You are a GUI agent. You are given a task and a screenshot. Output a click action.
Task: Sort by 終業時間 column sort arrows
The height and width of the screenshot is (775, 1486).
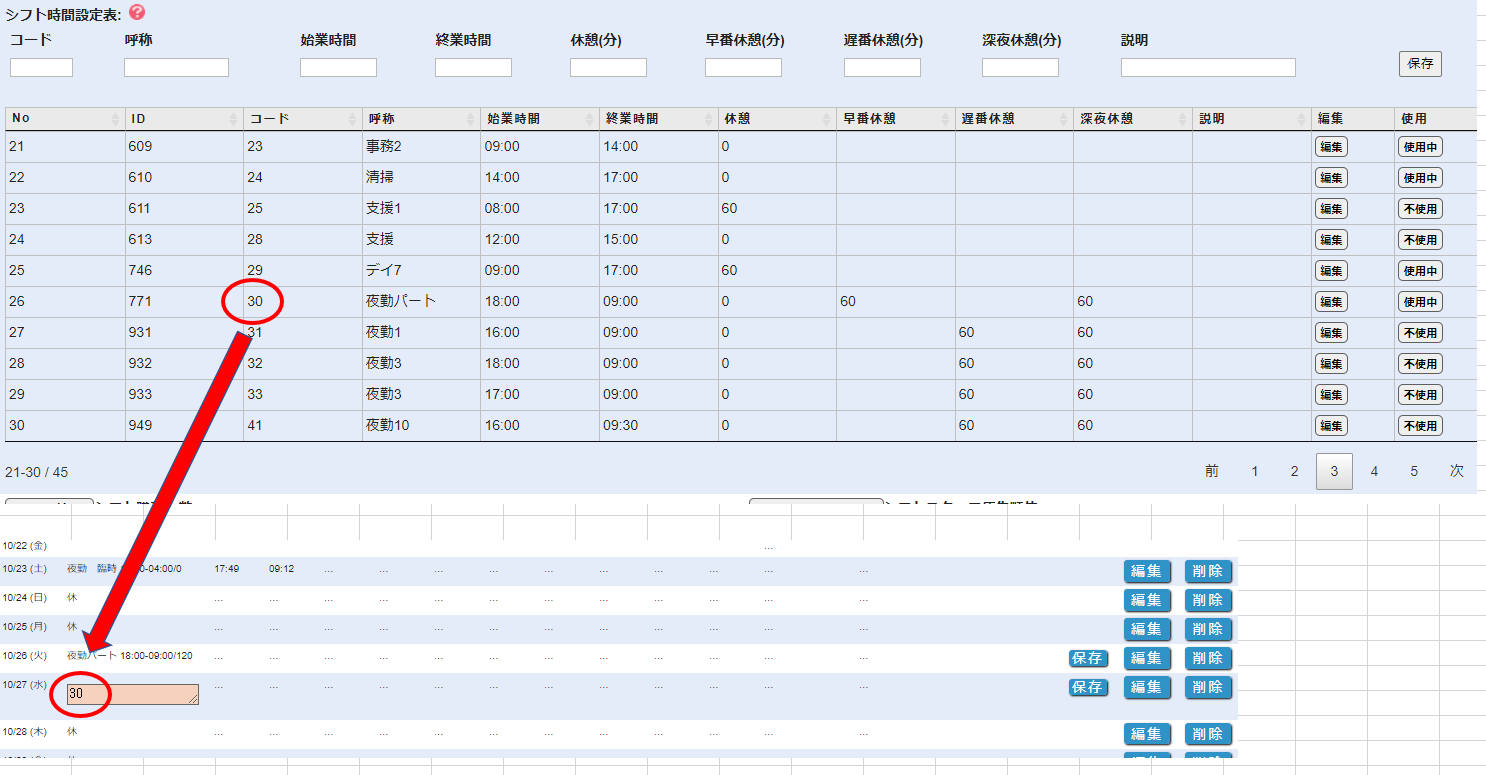tap(709, 119)
